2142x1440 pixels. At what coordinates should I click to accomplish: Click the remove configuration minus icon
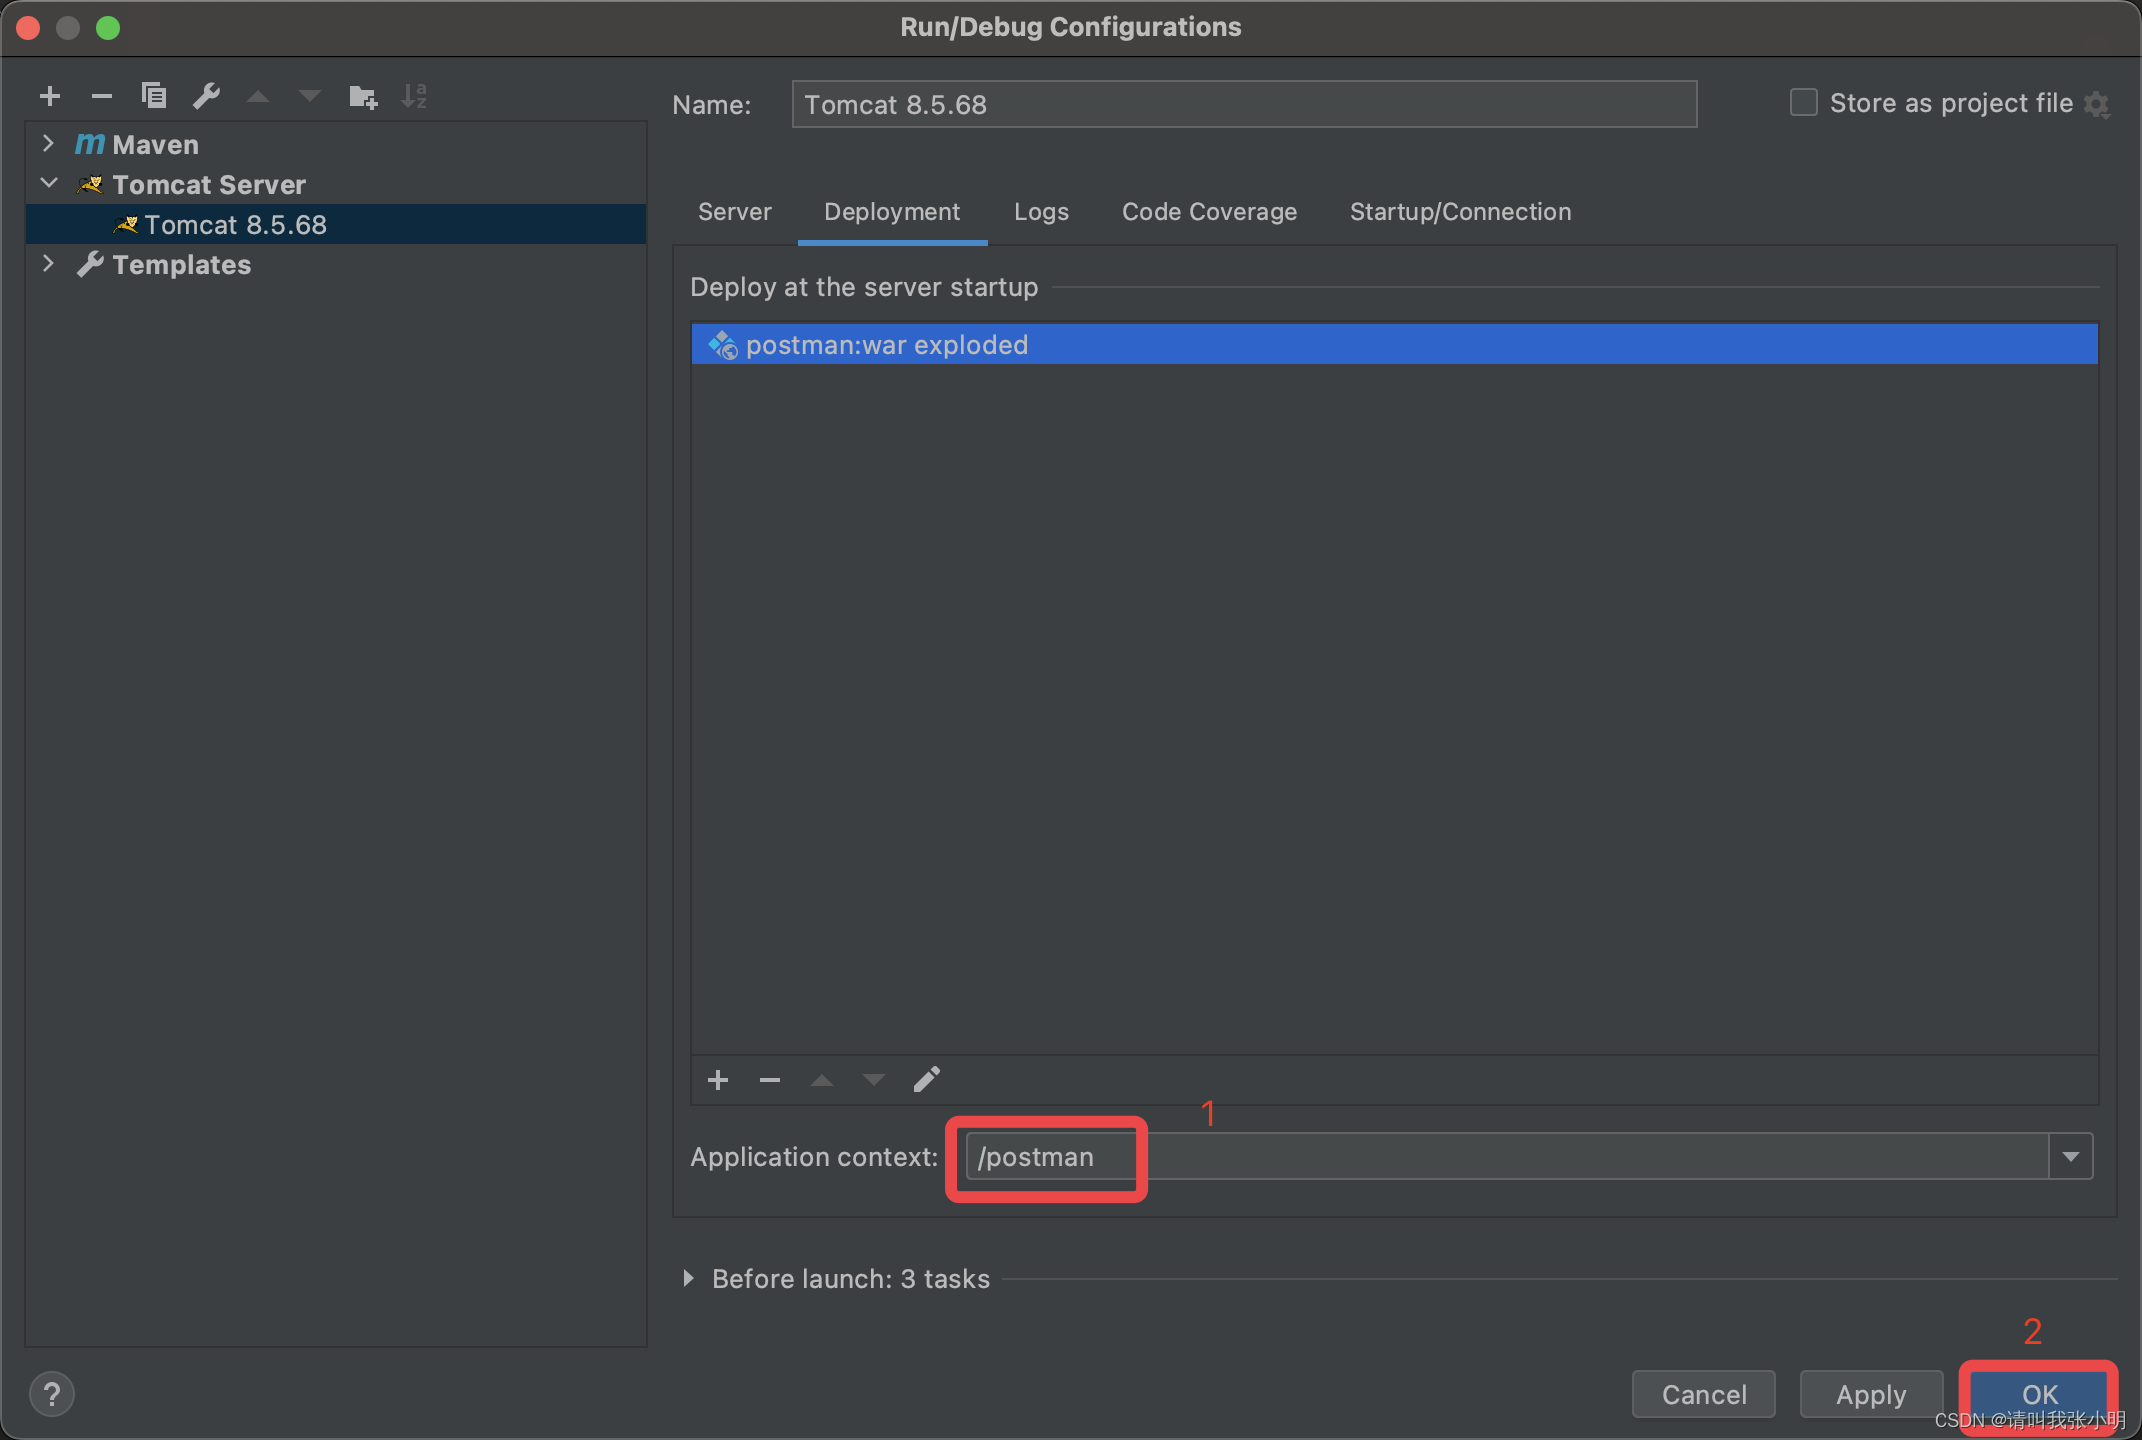[102, 96]
